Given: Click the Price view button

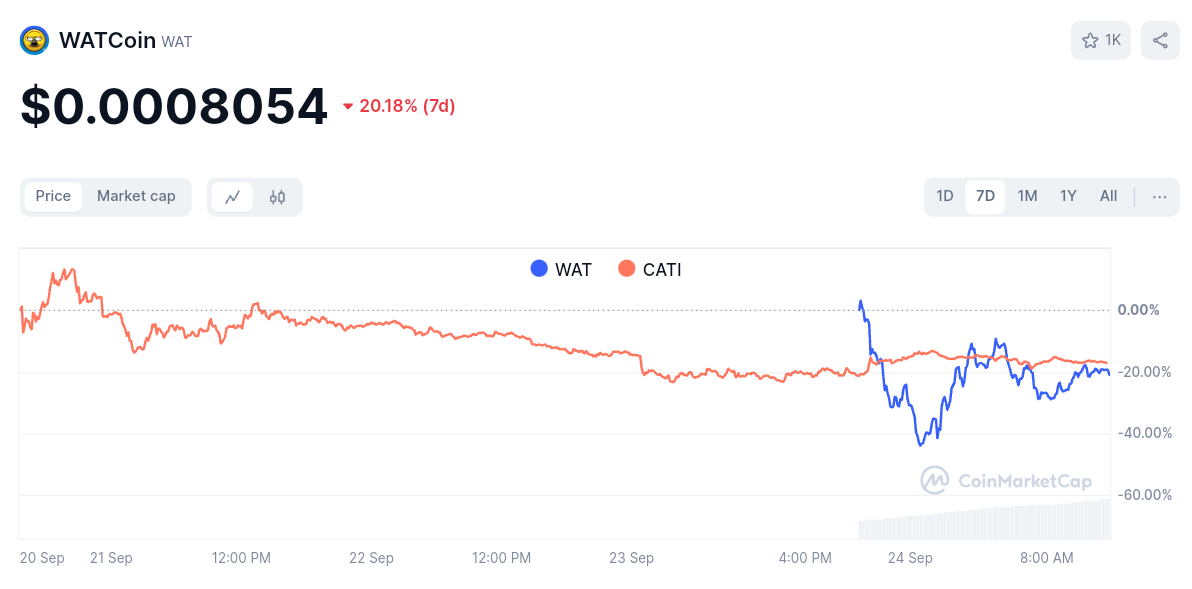Looking at the screenshot, I should 53,197.
